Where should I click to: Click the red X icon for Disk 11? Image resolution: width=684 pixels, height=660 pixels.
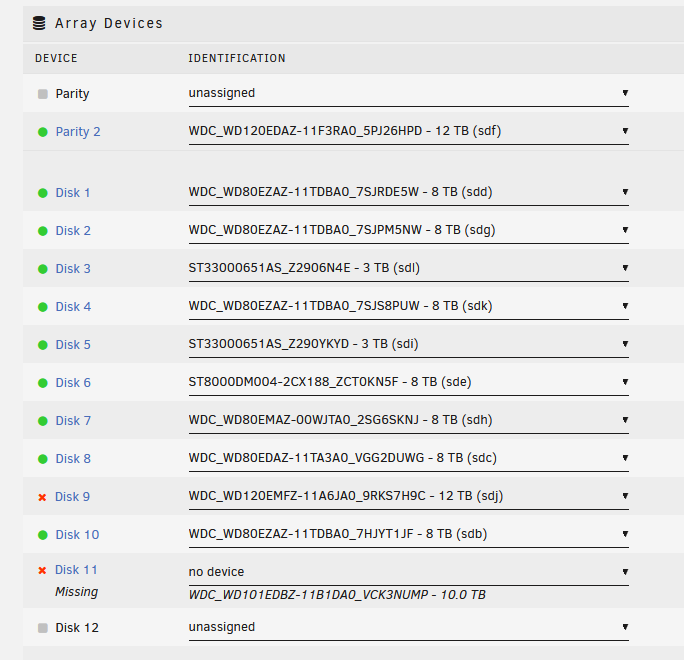point(42,570)
